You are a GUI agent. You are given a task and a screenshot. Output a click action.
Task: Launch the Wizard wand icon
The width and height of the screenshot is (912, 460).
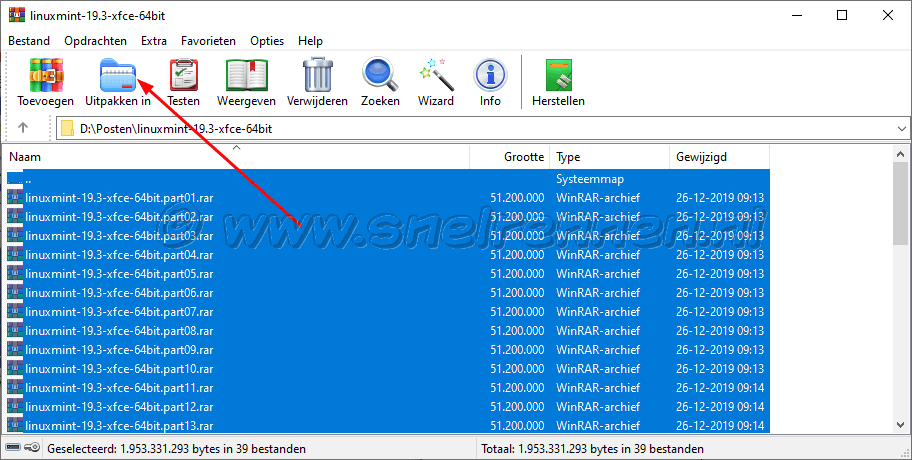[435, 75]
